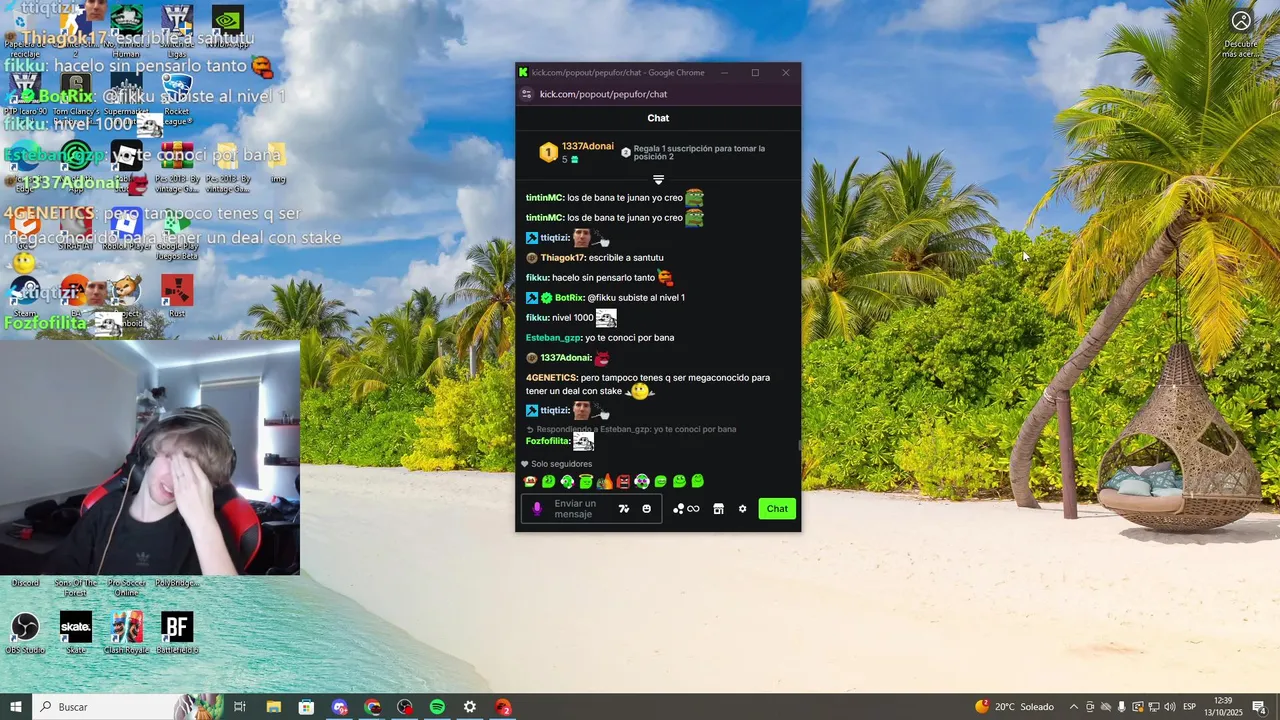The image size is (1280, 720).
Task: Click username Fozfofilita in the chat
Action: coord(548,441)
